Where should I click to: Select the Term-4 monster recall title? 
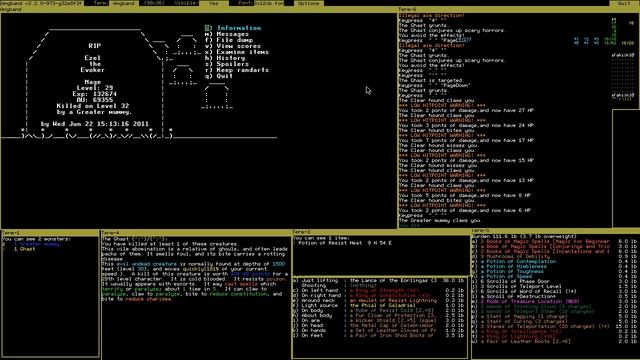[x=111, y=233]
